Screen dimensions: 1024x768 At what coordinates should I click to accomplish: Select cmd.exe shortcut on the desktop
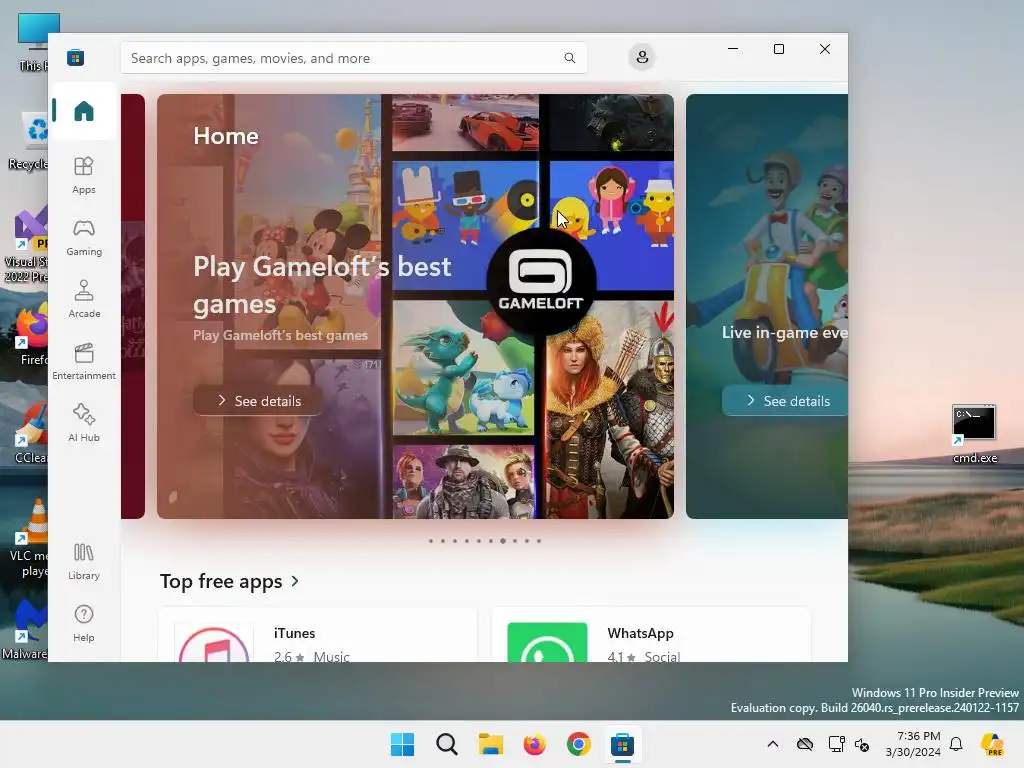coord(974,434)
